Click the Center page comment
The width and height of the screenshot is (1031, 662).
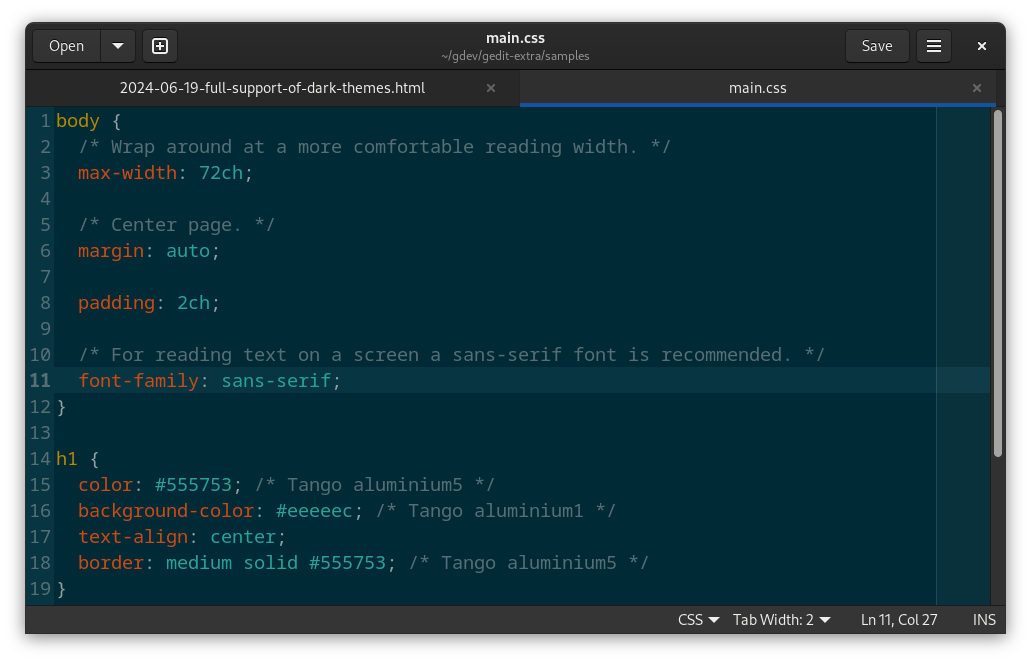click(176, 225)
